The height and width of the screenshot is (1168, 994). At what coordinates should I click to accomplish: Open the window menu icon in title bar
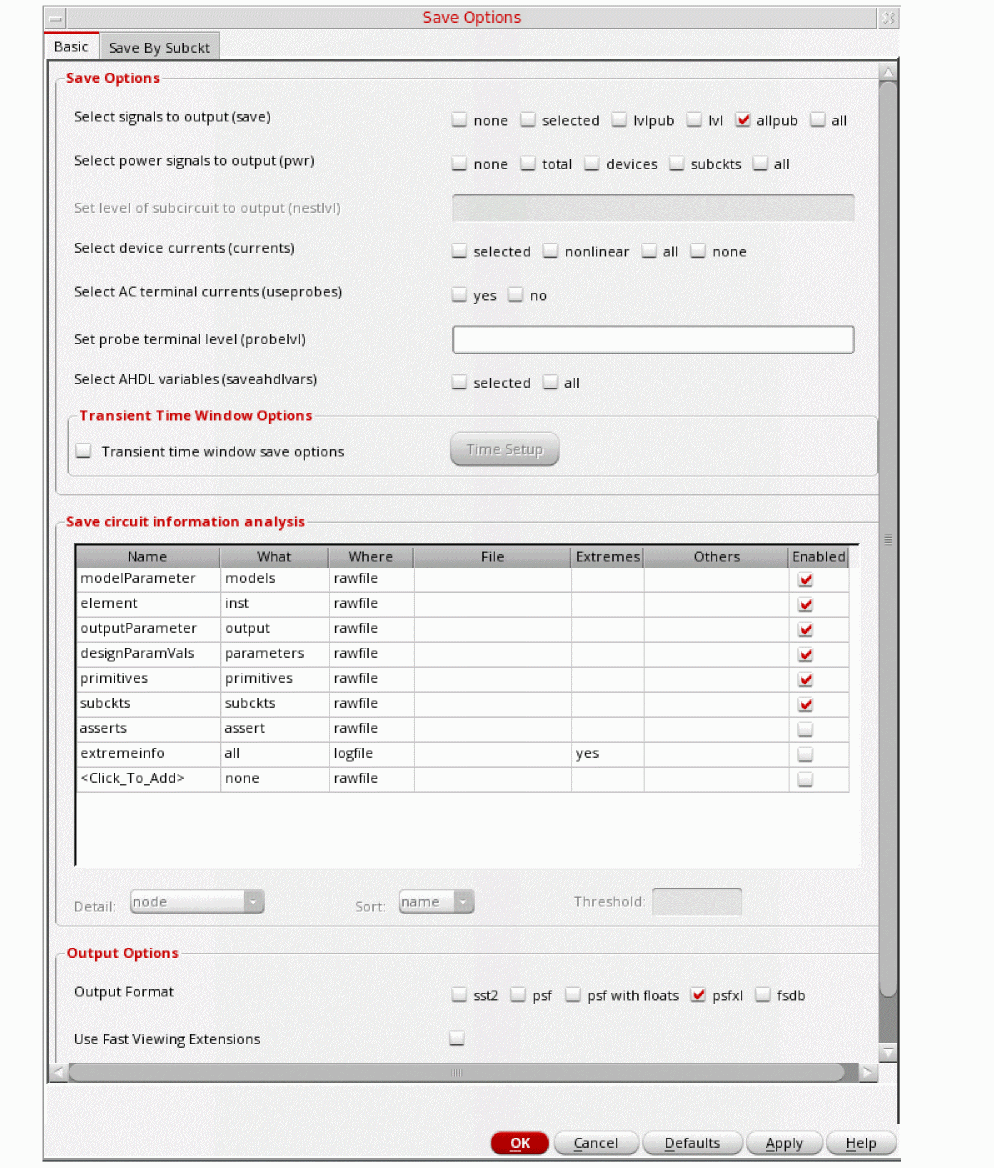coord(56,18)
